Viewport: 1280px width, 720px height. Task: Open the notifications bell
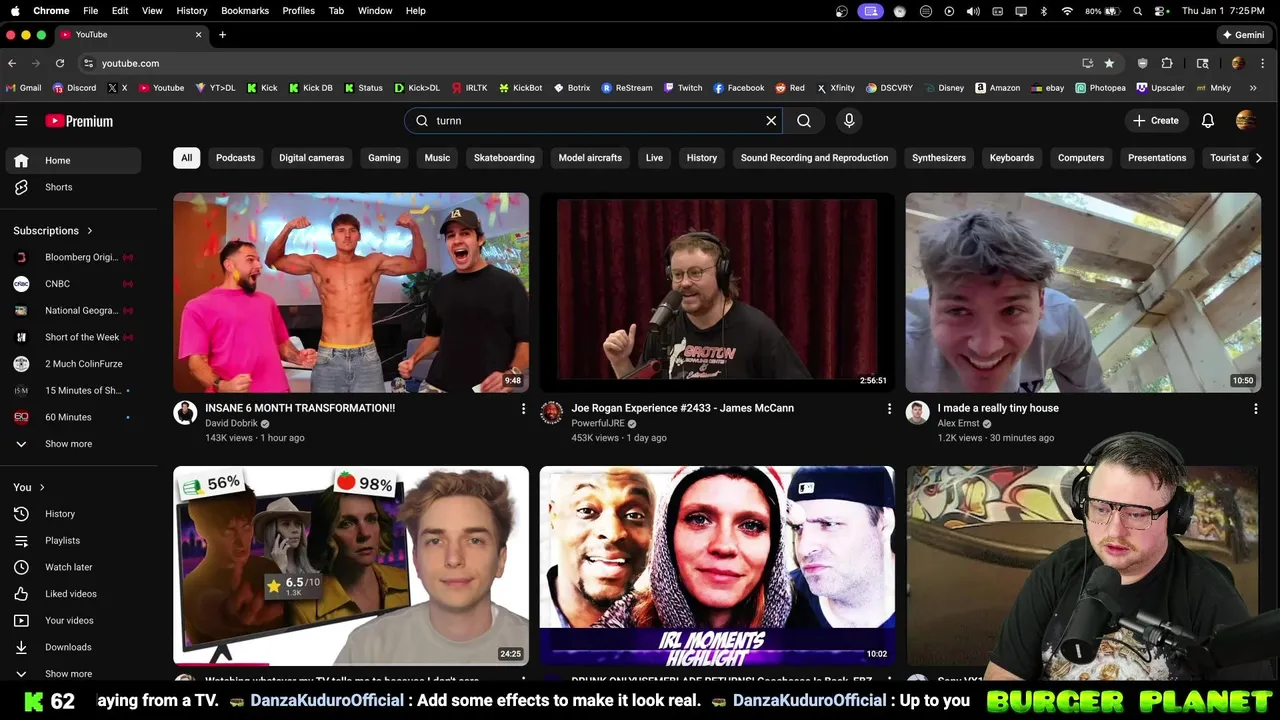pyautogui.click(x=1208, y=121)
